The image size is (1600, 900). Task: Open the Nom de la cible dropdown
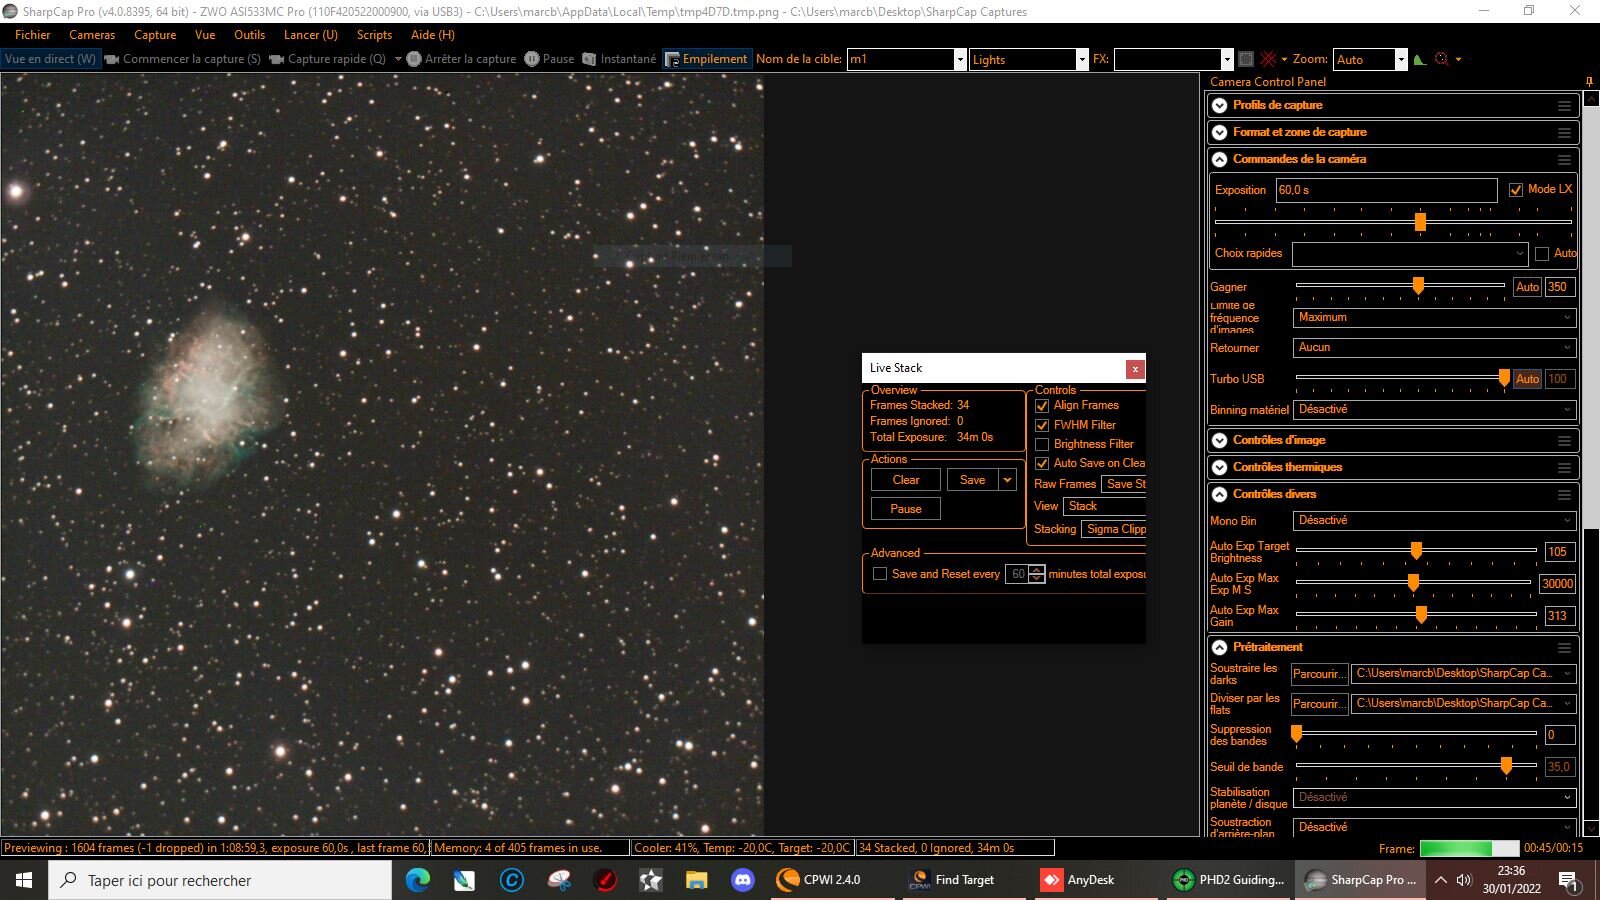960,59
